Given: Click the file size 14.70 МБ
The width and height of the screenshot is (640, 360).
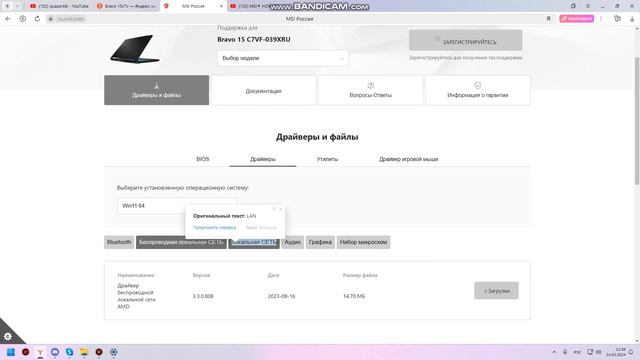Looking at the screenshot, I should click(354, 296).
